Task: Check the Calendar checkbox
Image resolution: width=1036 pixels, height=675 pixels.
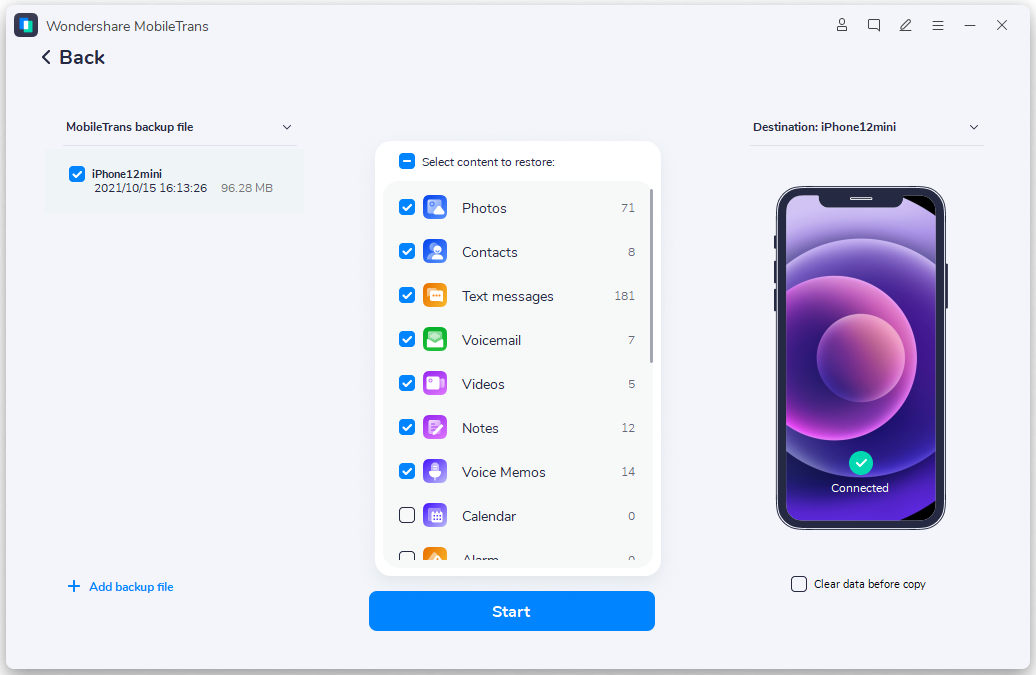Action: click(x=407, y=515)
